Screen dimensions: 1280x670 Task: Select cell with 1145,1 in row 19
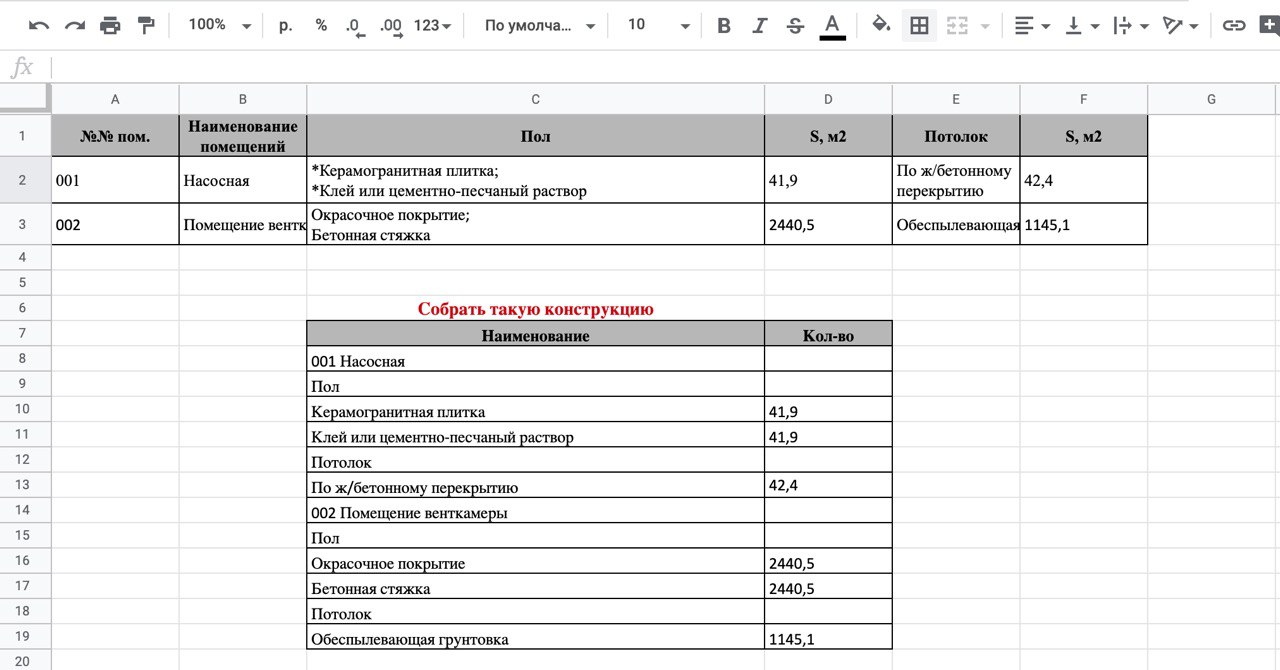(x=828, y=637)
